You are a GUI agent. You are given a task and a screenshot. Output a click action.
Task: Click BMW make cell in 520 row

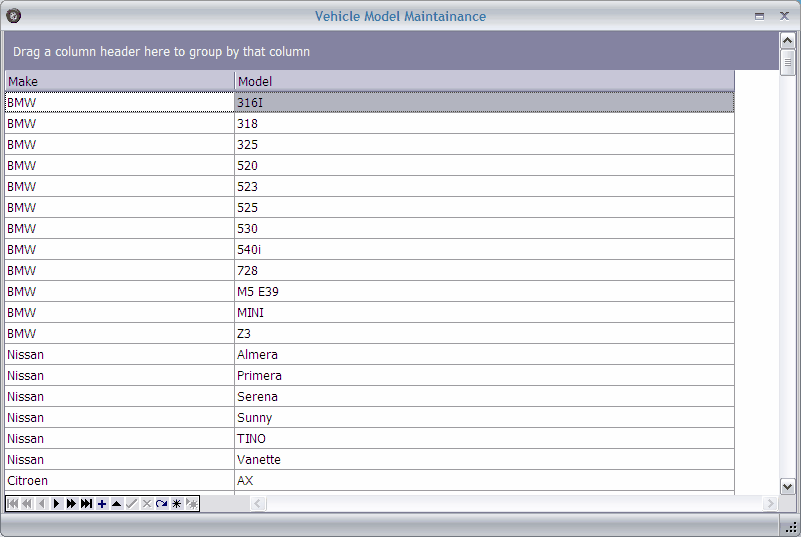(x=120, y=166)
